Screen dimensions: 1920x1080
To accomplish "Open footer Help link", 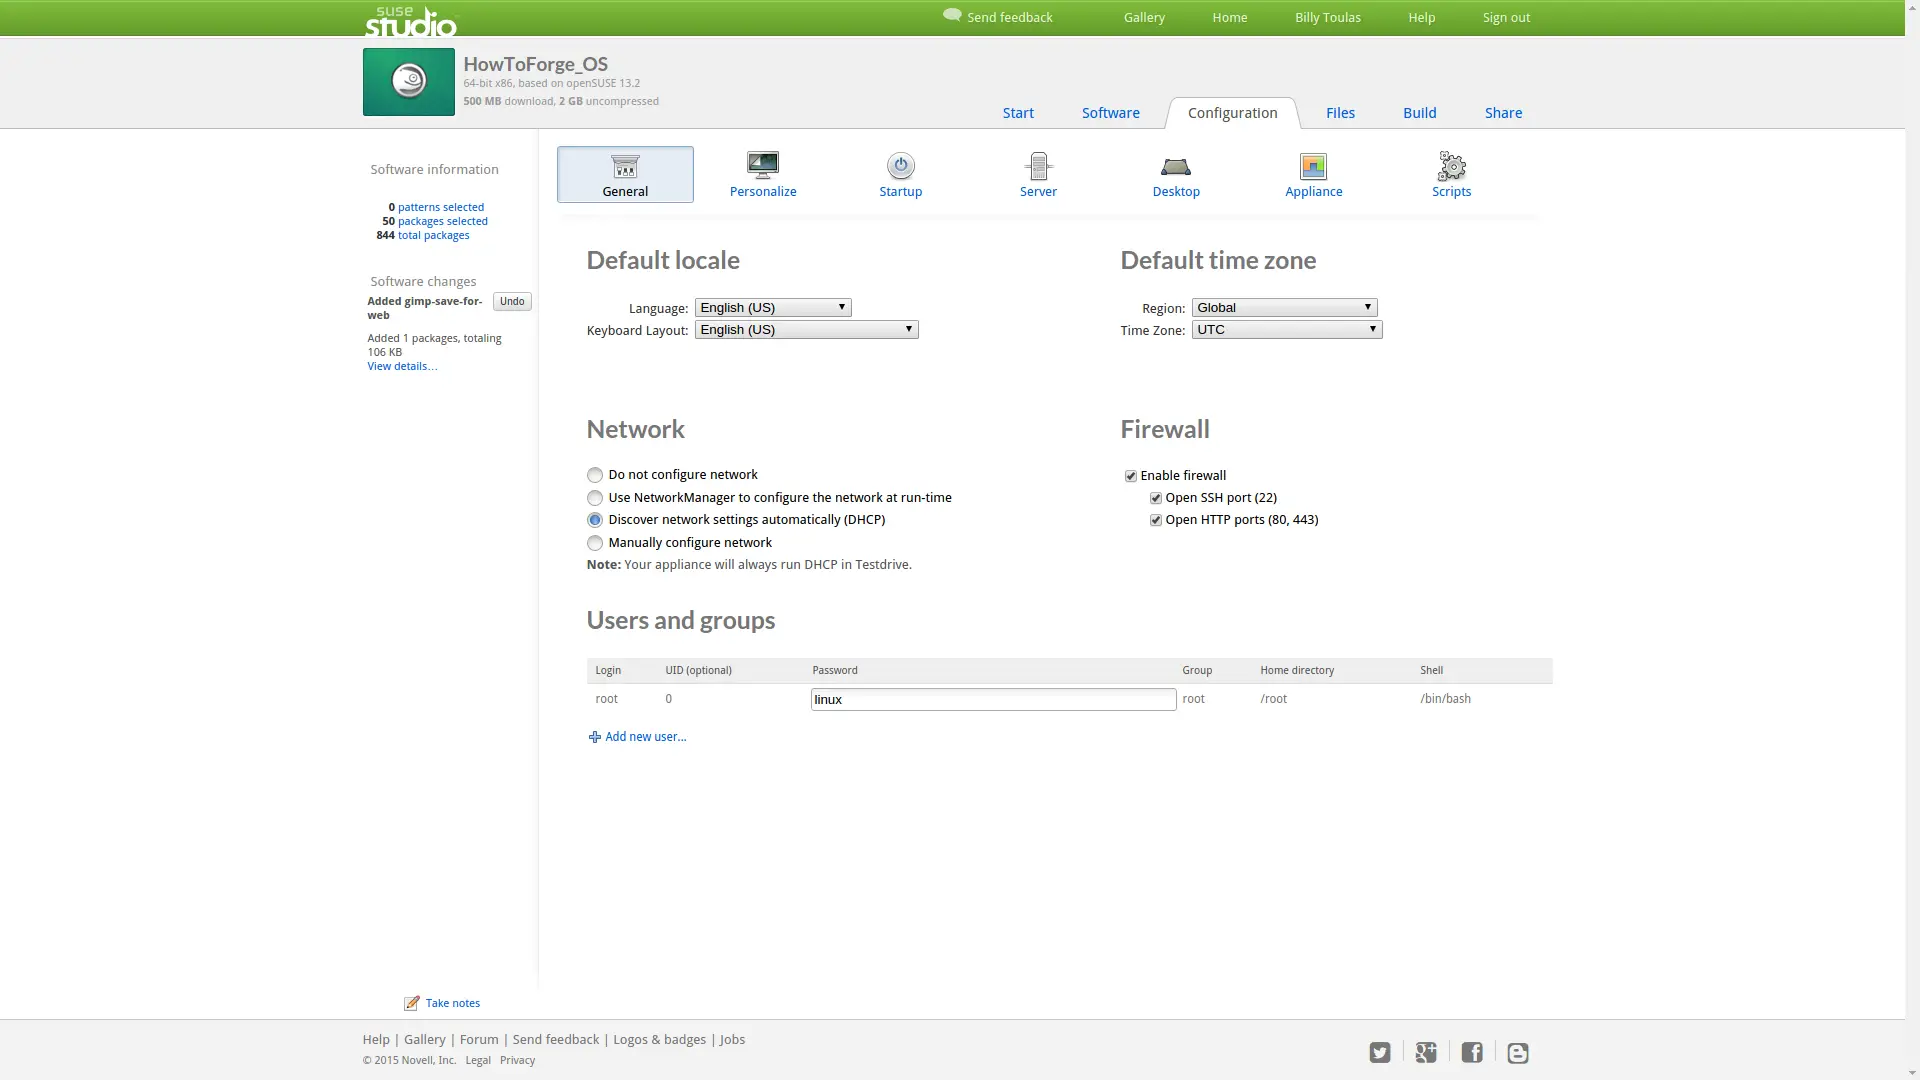I will [376, 1040].
